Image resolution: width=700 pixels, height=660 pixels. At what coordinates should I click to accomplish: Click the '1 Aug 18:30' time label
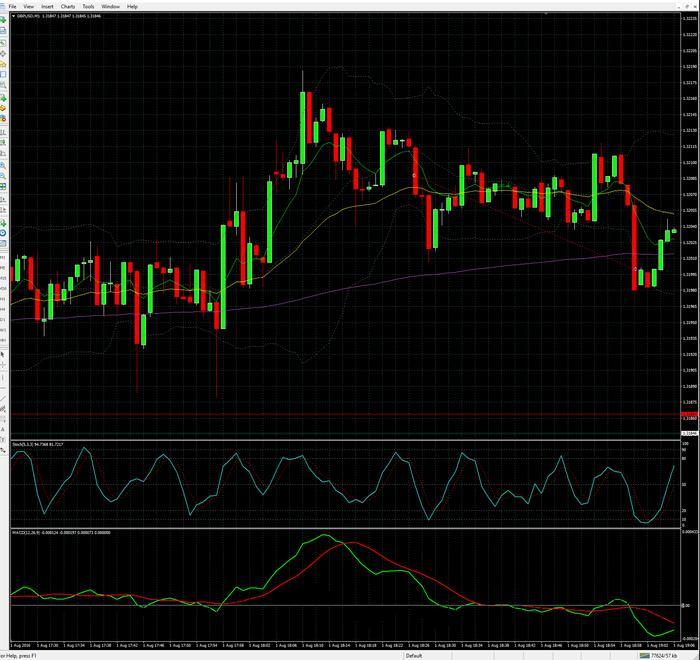(445, 645)
